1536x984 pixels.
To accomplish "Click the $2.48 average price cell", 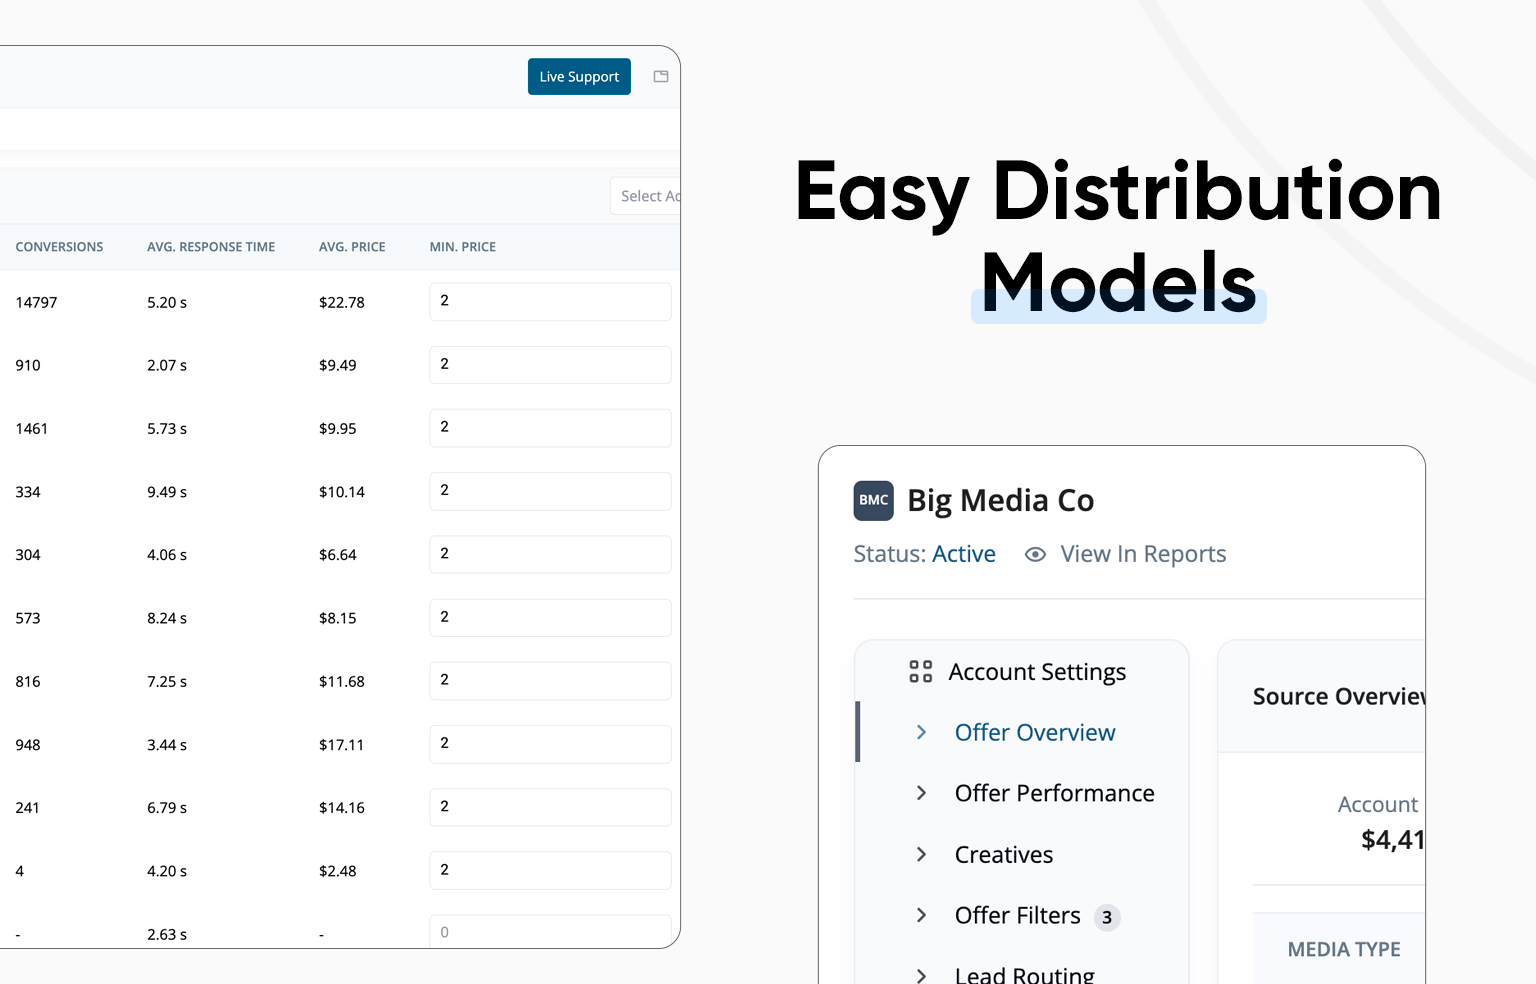I will (338, 870).
